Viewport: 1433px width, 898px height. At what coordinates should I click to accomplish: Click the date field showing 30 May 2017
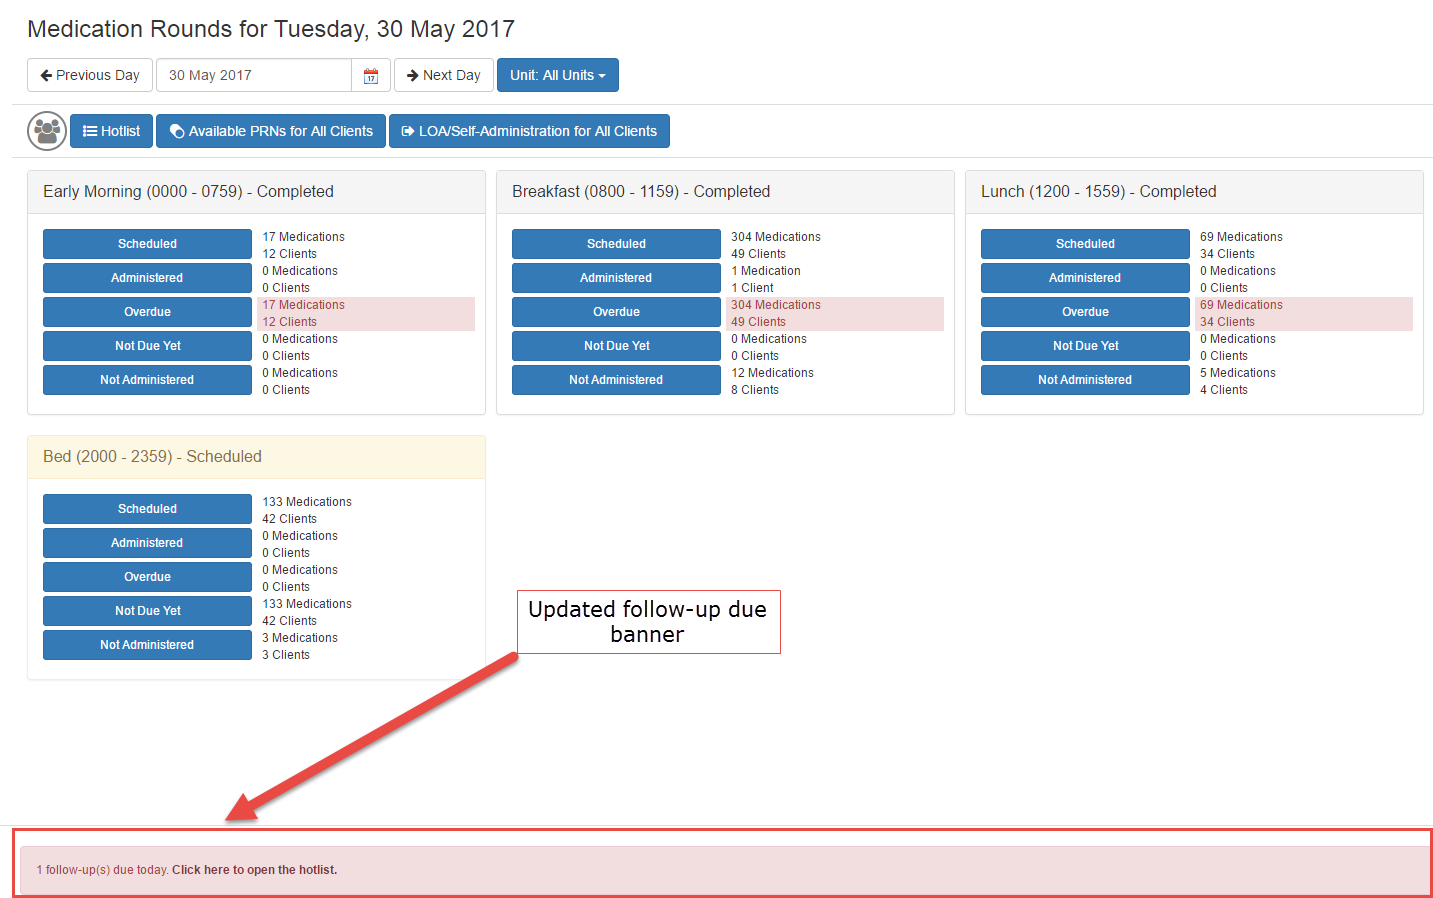click(253, 75)
